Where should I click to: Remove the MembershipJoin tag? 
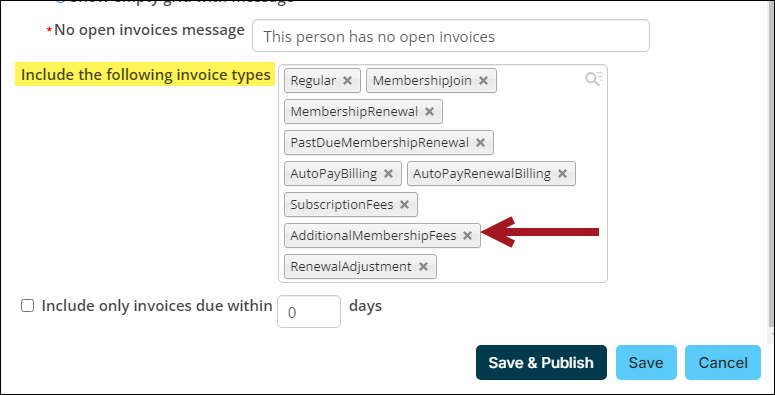[x=483, y=81]
